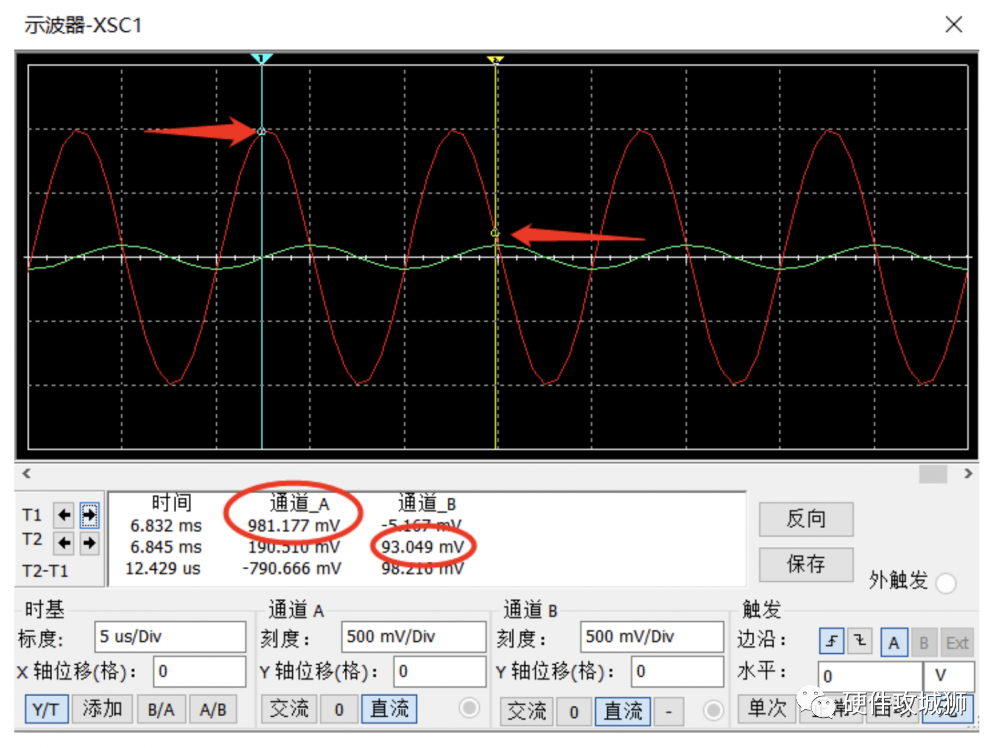Close the 示波器-XSC1 window
Image resolution: width=1000 pixels, height=748 pixels.
pyautogui.click(x=953, y=25)
